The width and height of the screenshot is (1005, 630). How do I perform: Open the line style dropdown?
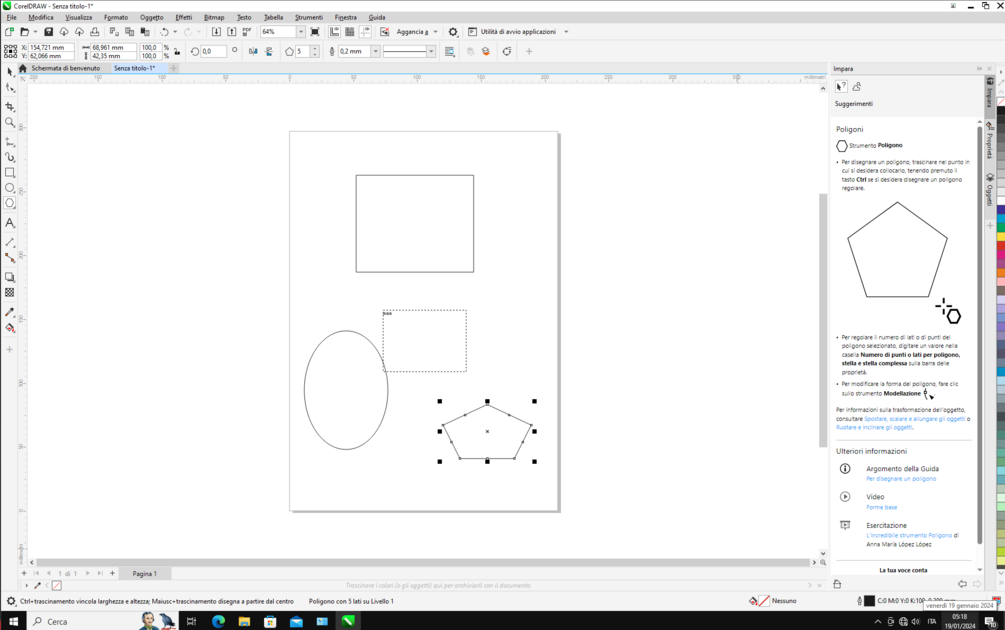pyautogui.click(x=431, y=51)
